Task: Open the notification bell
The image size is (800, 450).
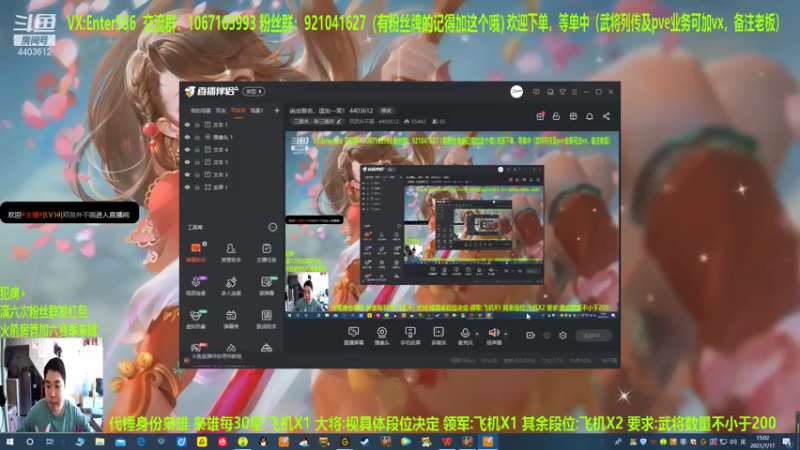Action: [589, 116]
